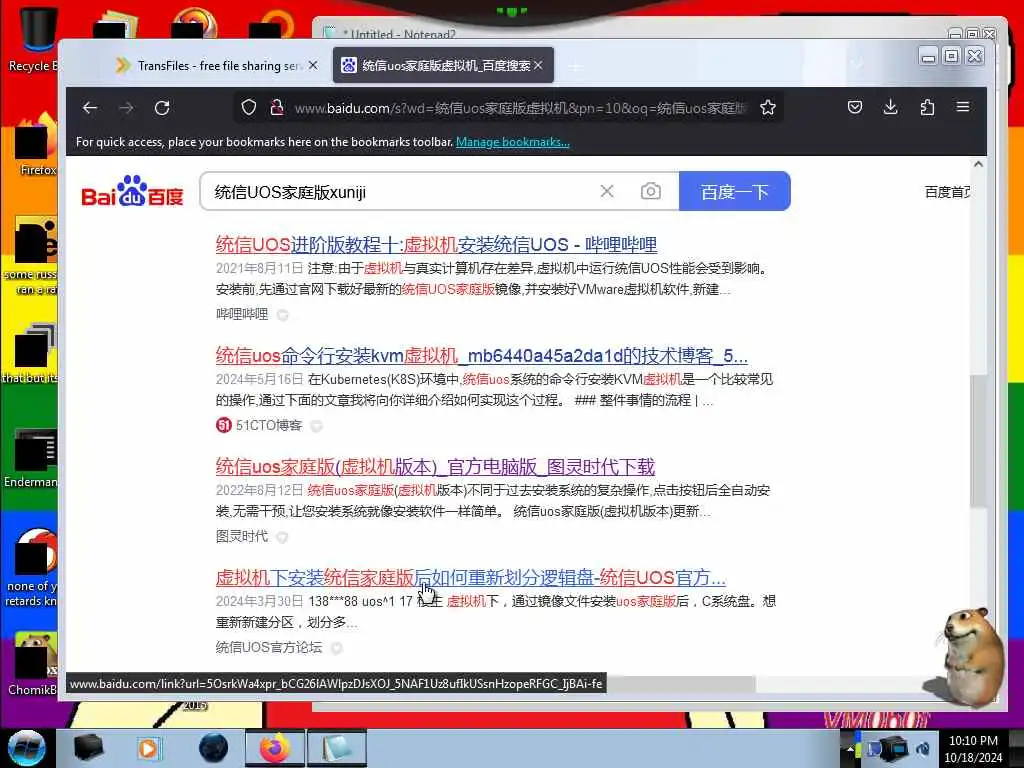
Task: Click the 51CTO red logo icon
Action: click(x=223, y=425)
